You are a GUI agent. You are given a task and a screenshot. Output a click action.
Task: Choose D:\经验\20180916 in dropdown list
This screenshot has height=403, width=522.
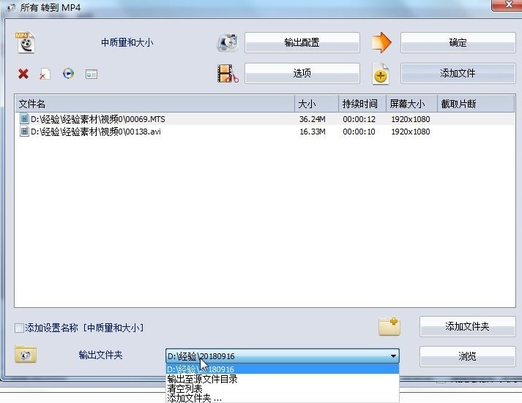tap(282, 369)
